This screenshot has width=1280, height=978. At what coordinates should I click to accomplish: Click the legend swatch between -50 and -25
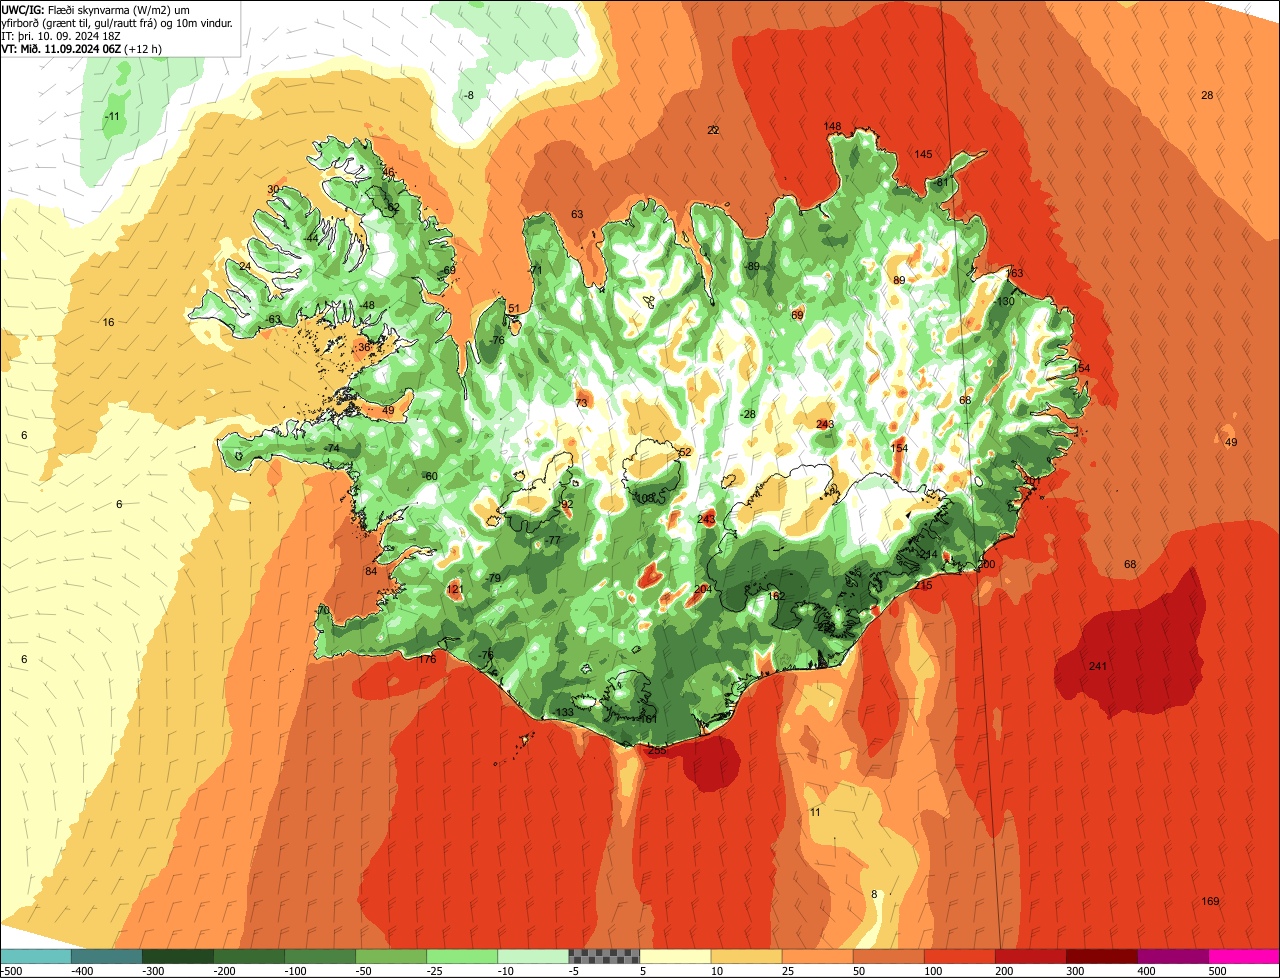click(391, 956)
